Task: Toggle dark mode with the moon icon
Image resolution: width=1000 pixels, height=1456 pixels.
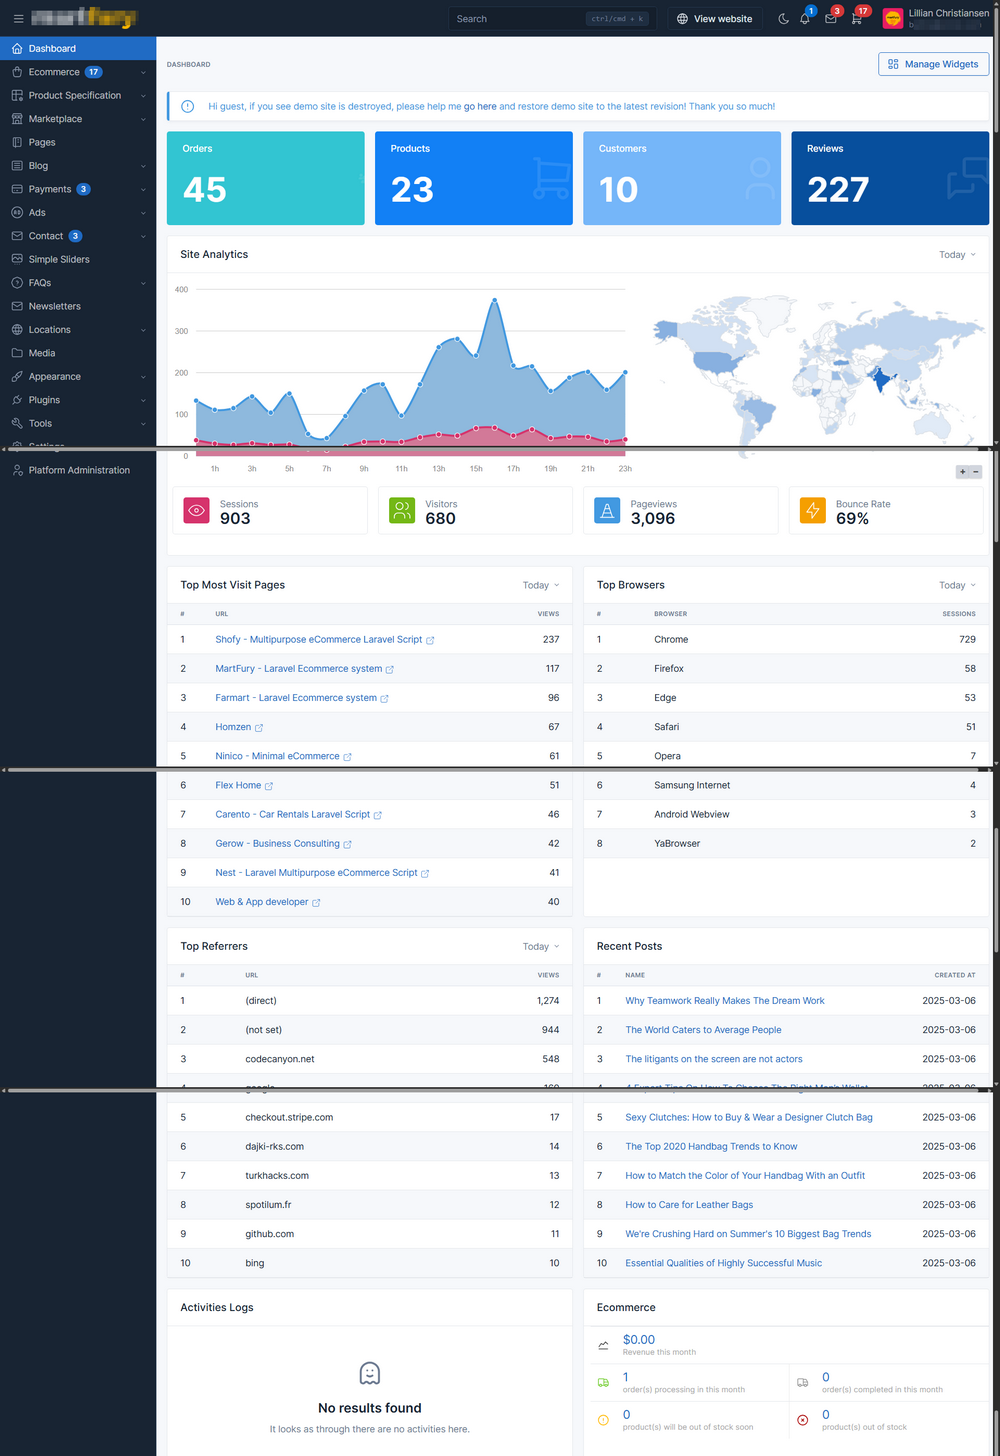Action: click(783, 18)
